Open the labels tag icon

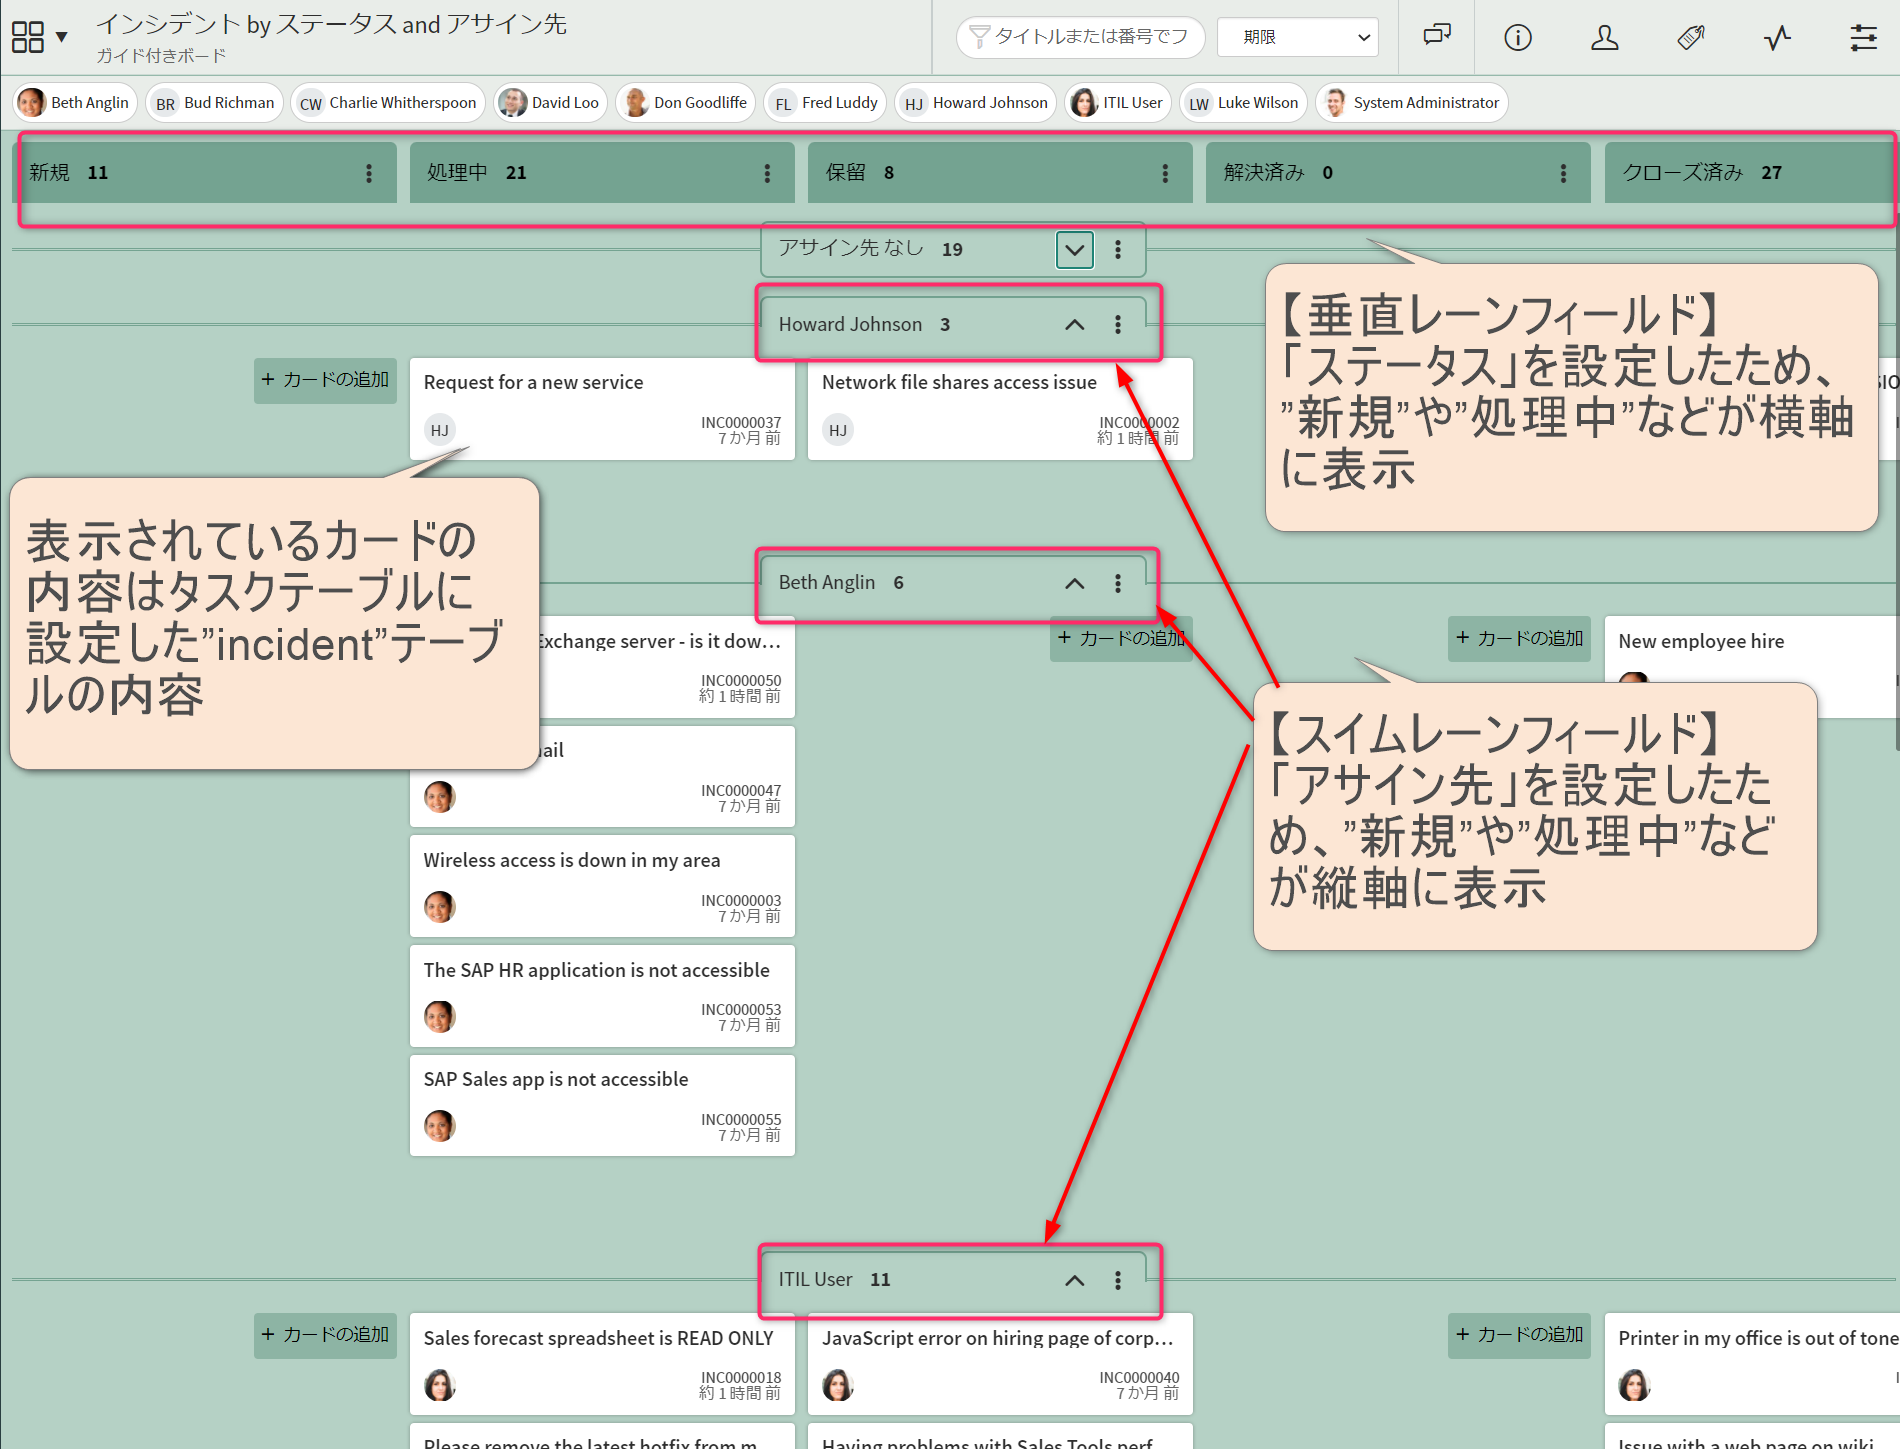pos(1690,37)
